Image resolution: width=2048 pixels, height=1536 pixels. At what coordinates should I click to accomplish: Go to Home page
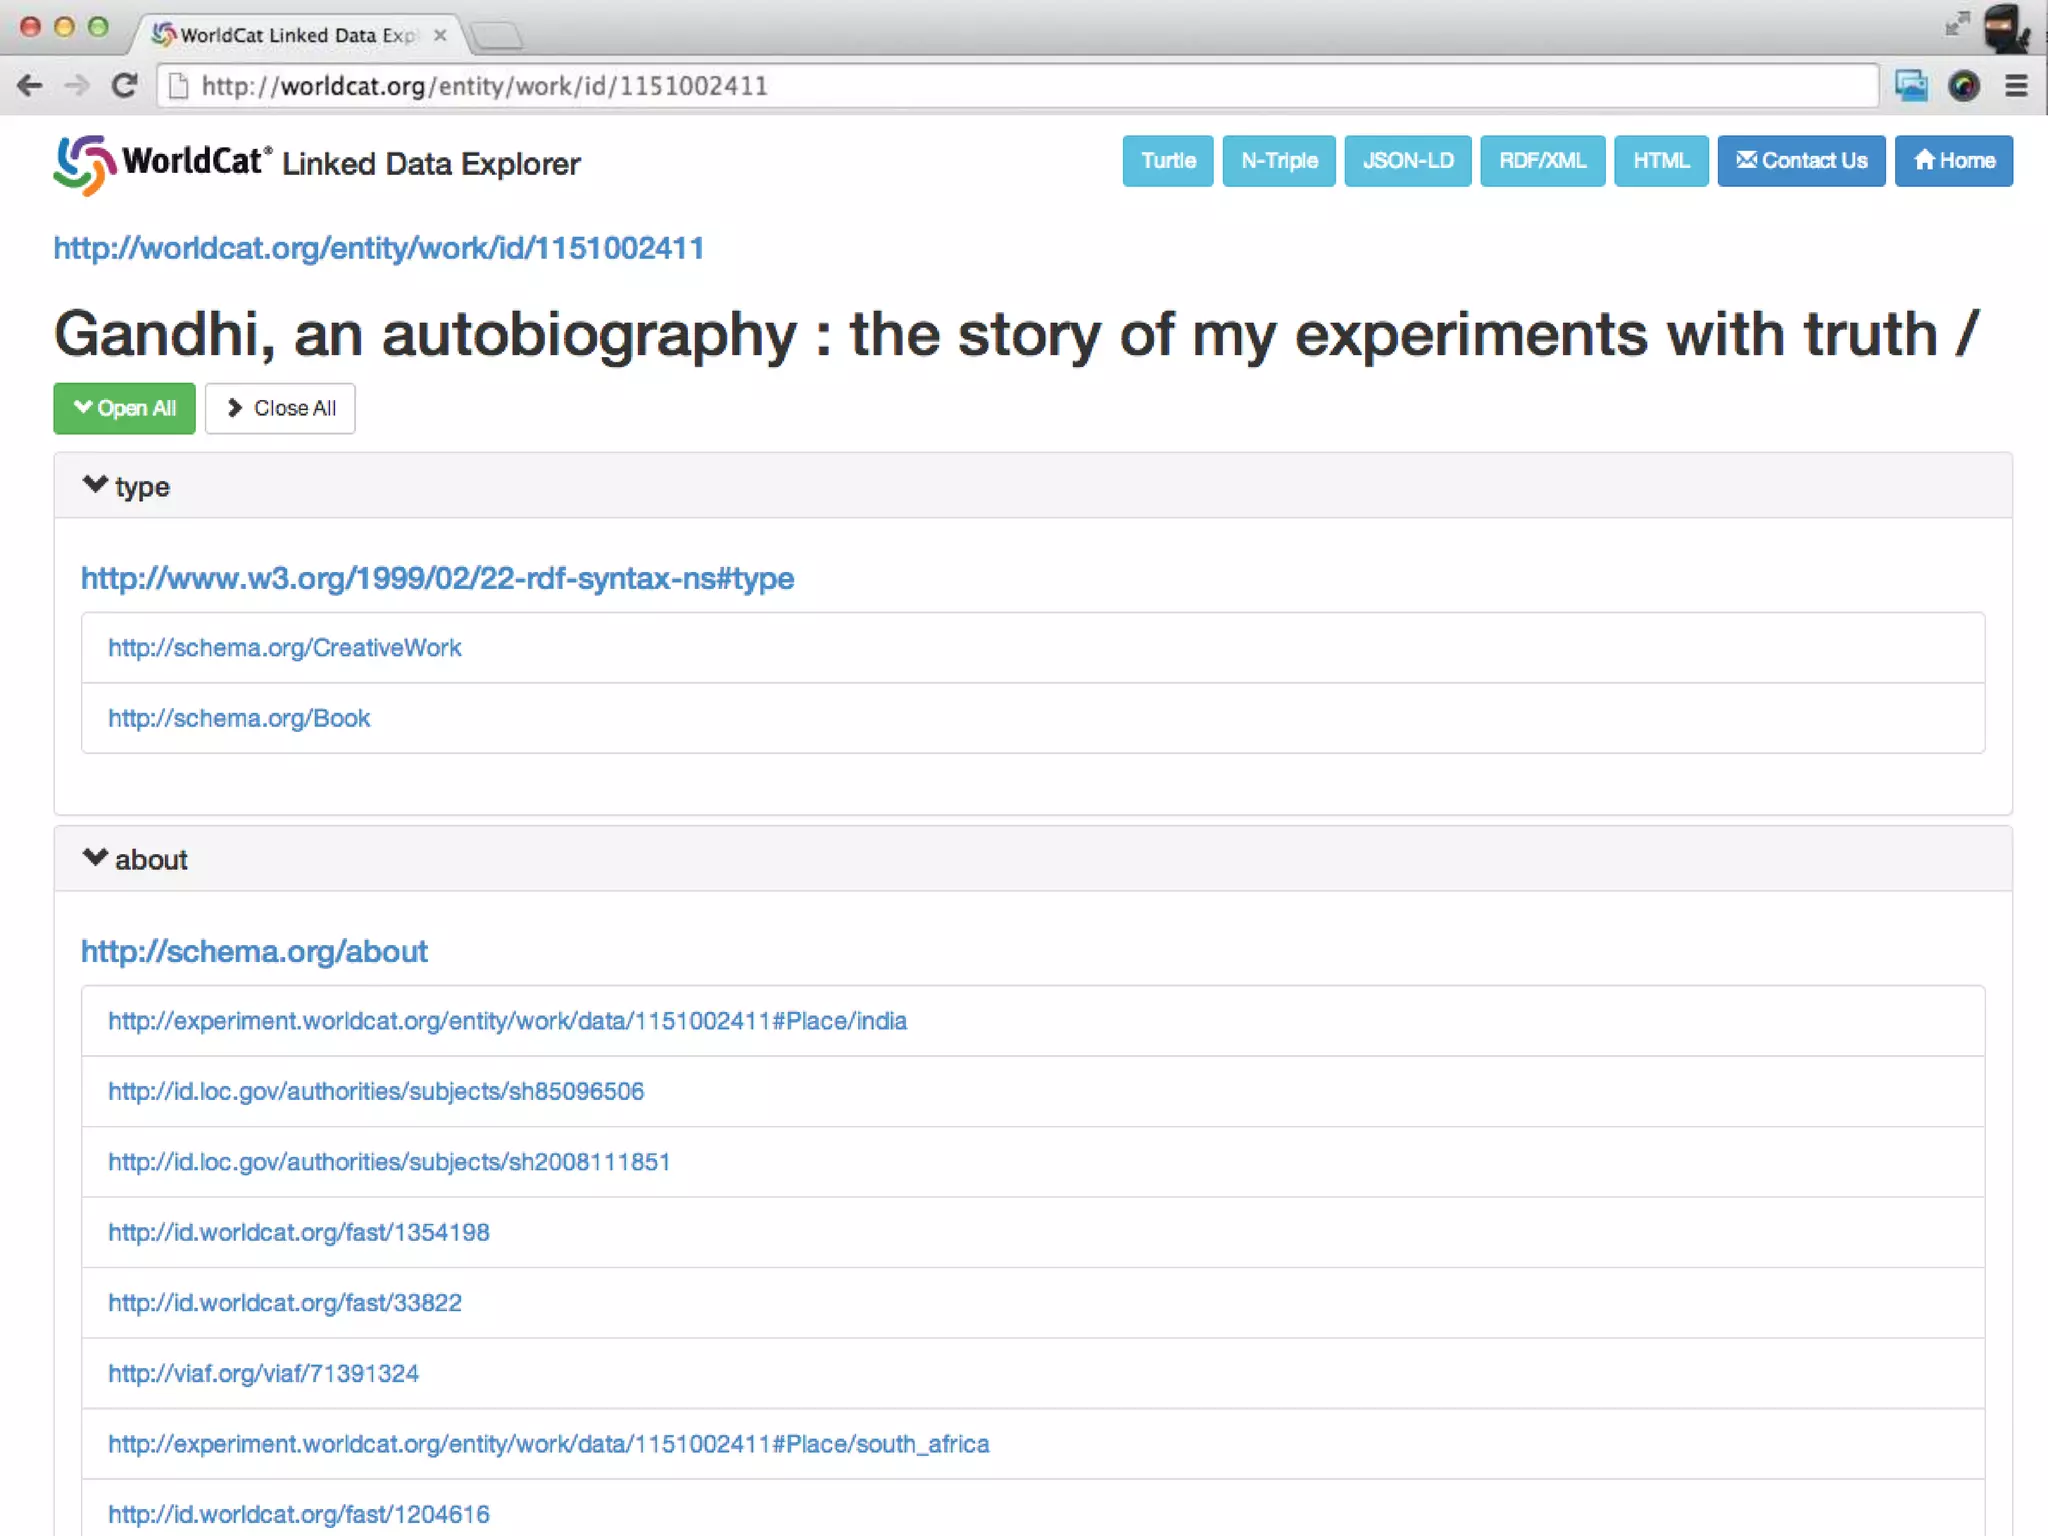tap(1953, 161)
